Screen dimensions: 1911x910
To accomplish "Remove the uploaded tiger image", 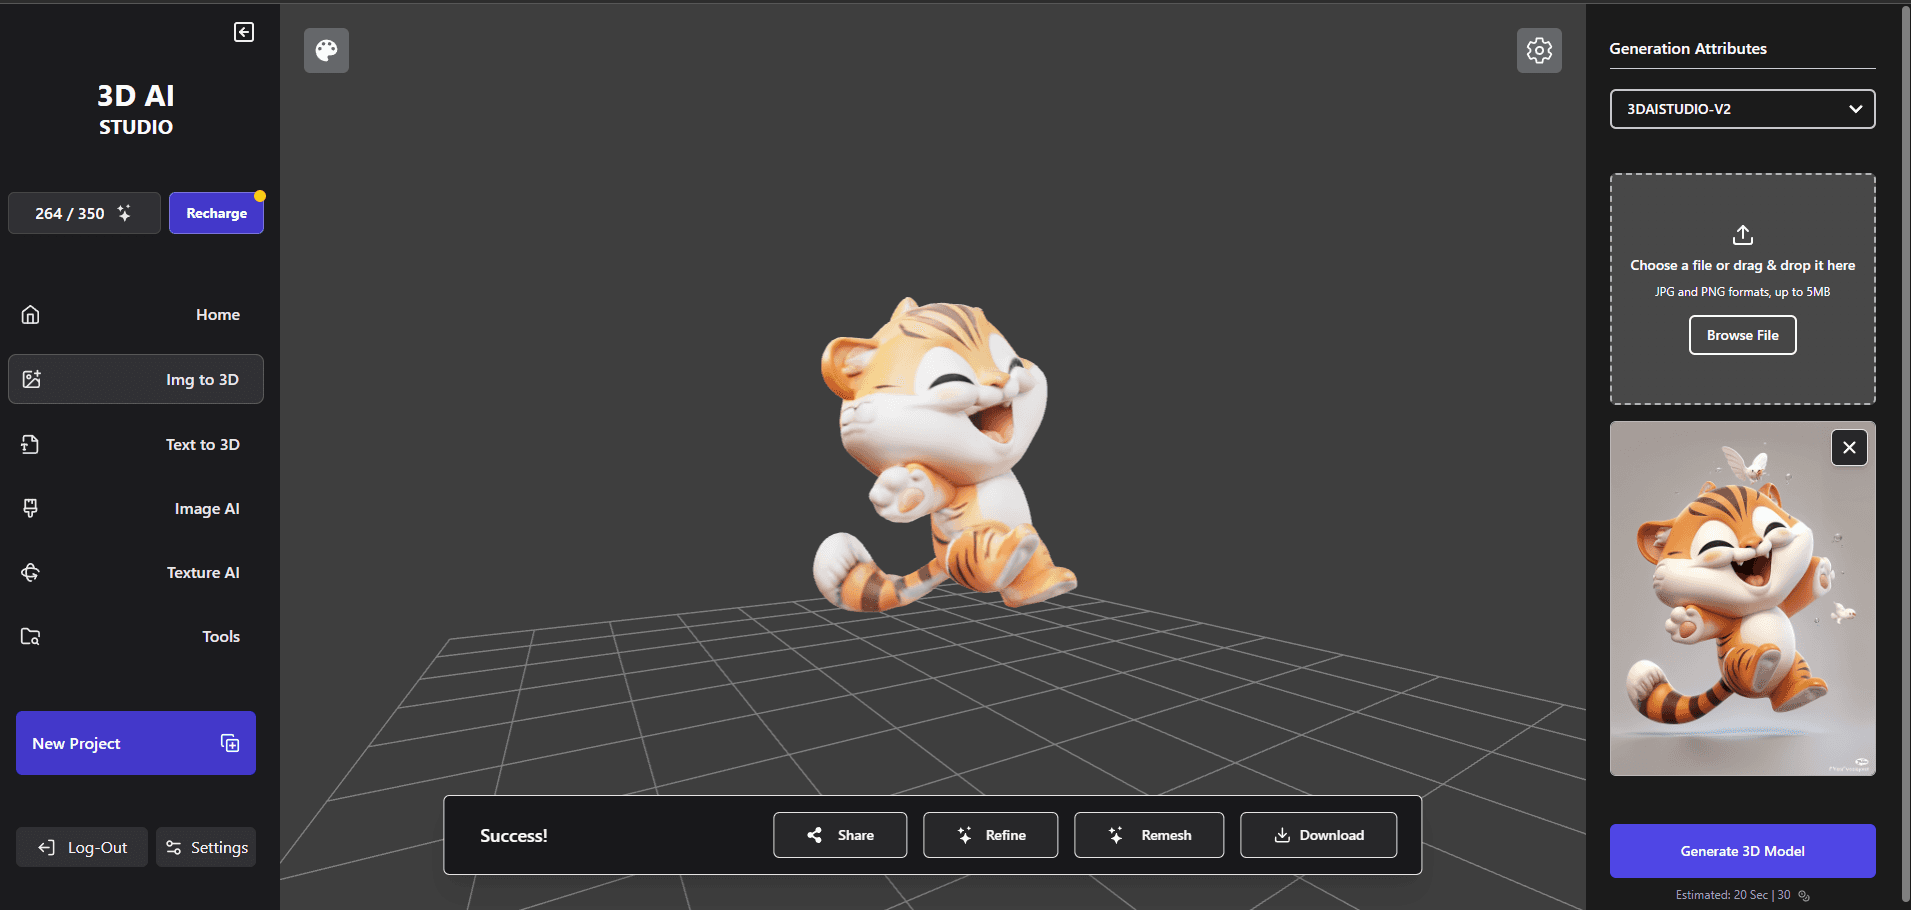I will [x=1848, y=447].
